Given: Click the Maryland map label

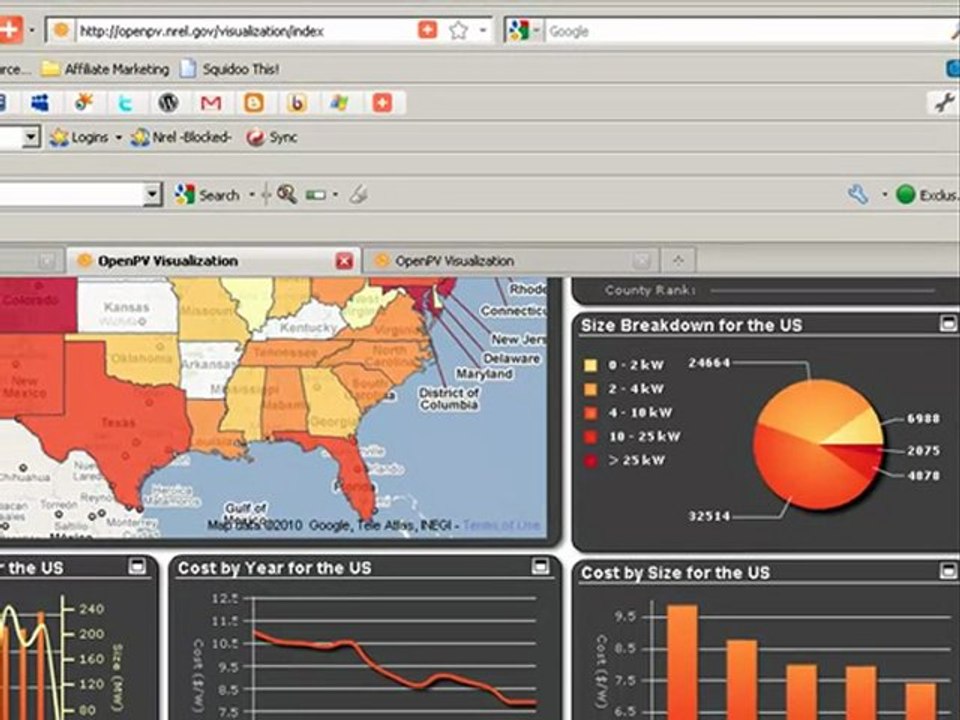Looking at the screenshot, I should [x=483, y=373].
